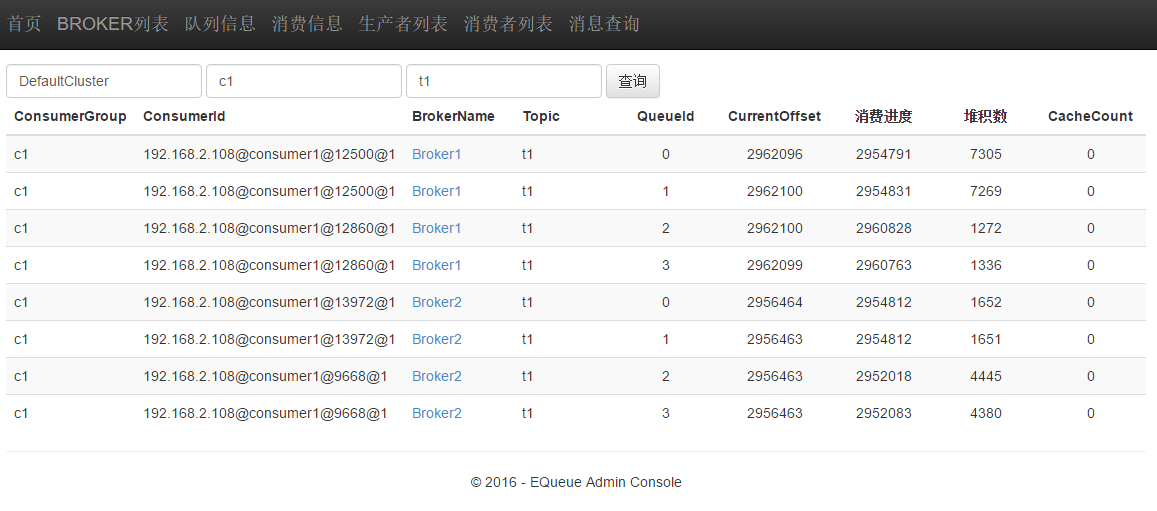Click the CurrentOffset column header
Screen dimensions: 1157x511
(x=774, y=117)
